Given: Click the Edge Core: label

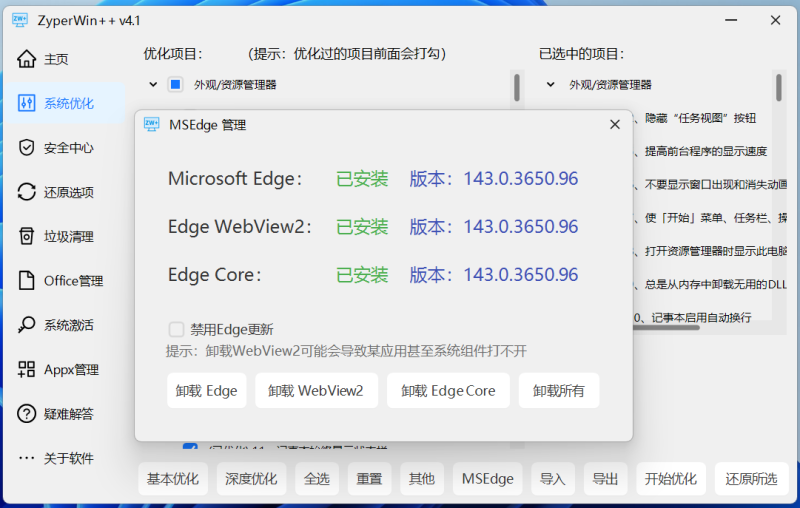Looking at the screenshot, I should click(x=215, y=275).
